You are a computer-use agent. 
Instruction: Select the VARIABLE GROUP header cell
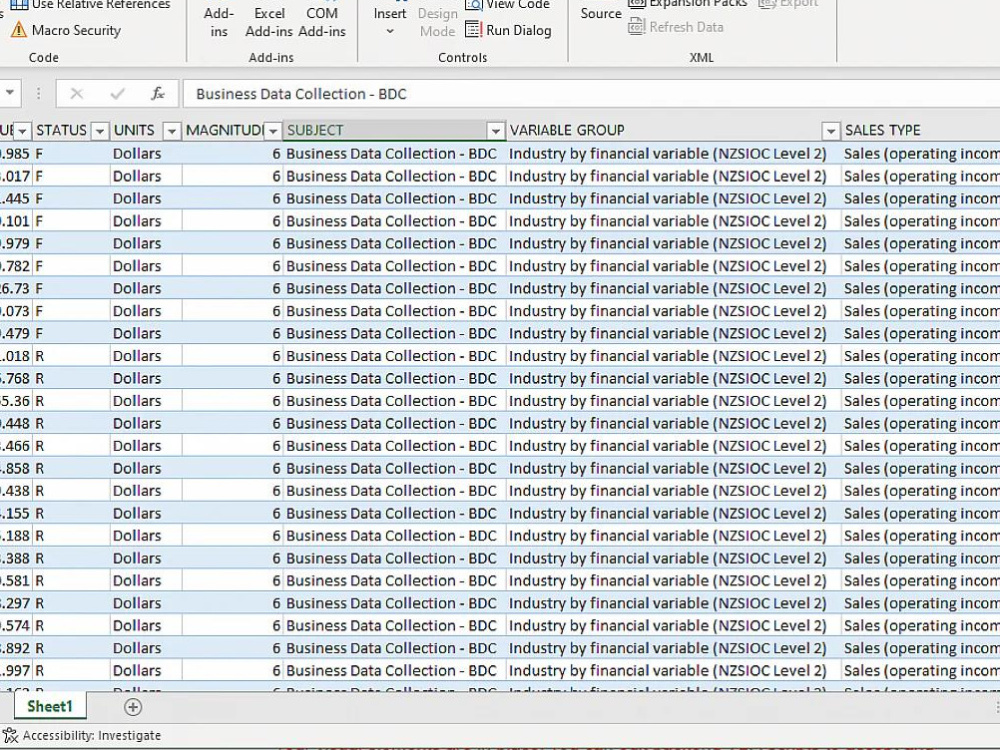point(673,130)
